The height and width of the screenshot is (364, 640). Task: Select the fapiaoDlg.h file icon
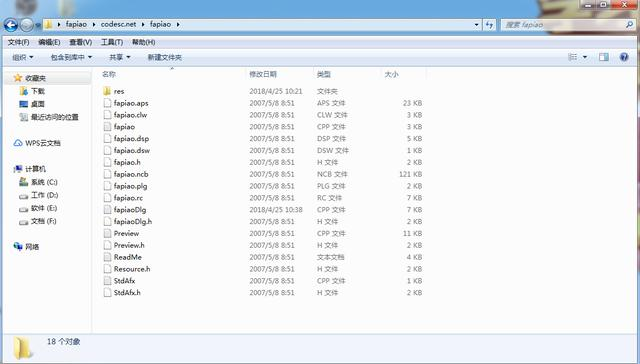click(107, 221)
